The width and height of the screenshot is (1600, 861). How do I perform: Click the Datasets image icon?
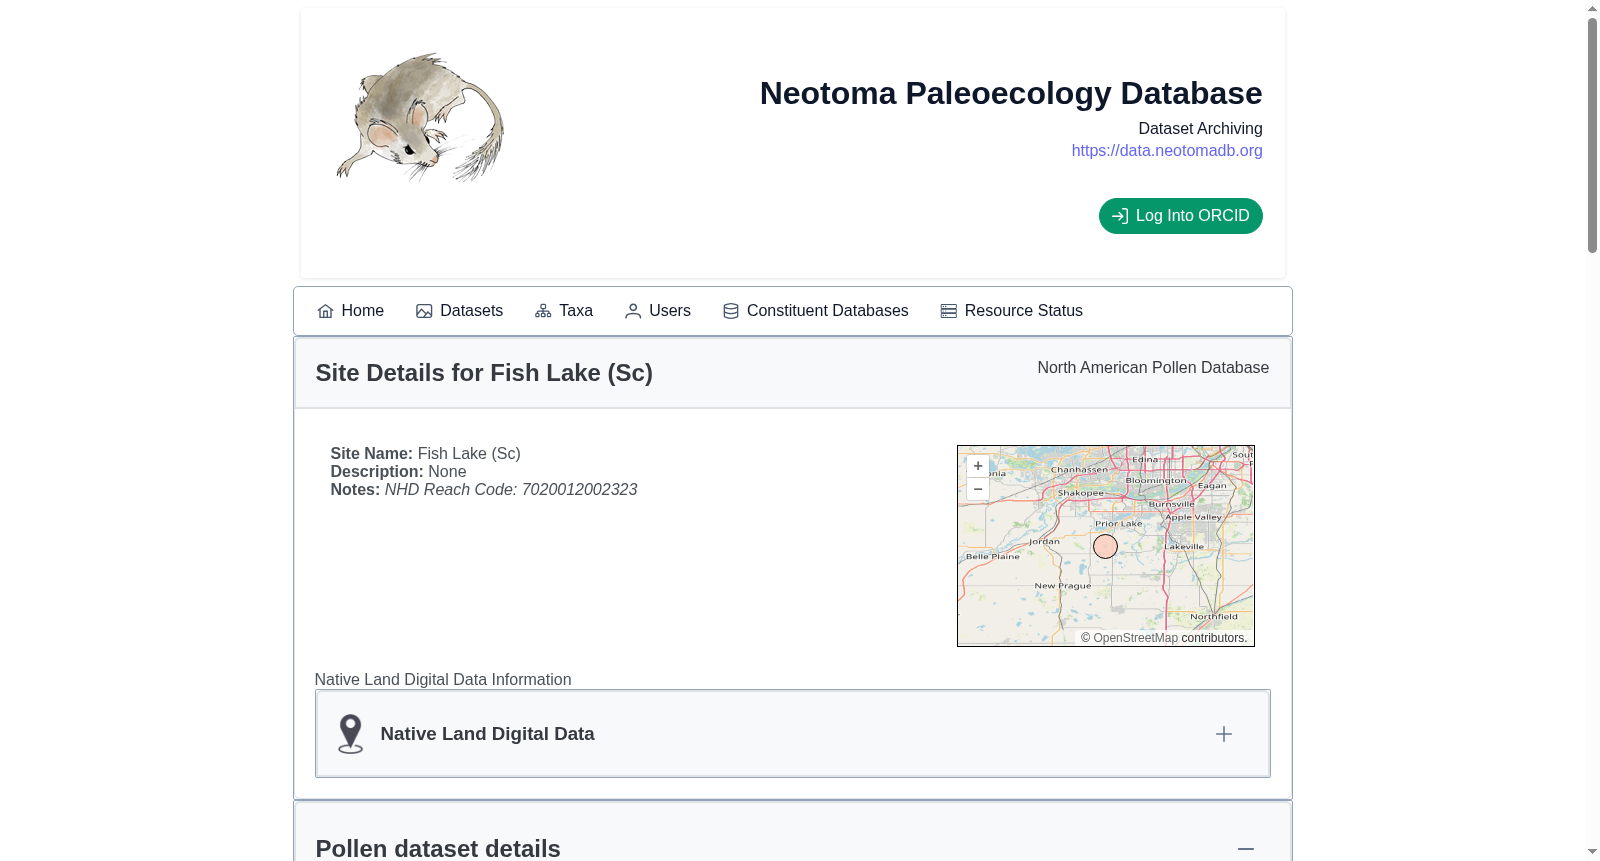[x=424, y=311]
